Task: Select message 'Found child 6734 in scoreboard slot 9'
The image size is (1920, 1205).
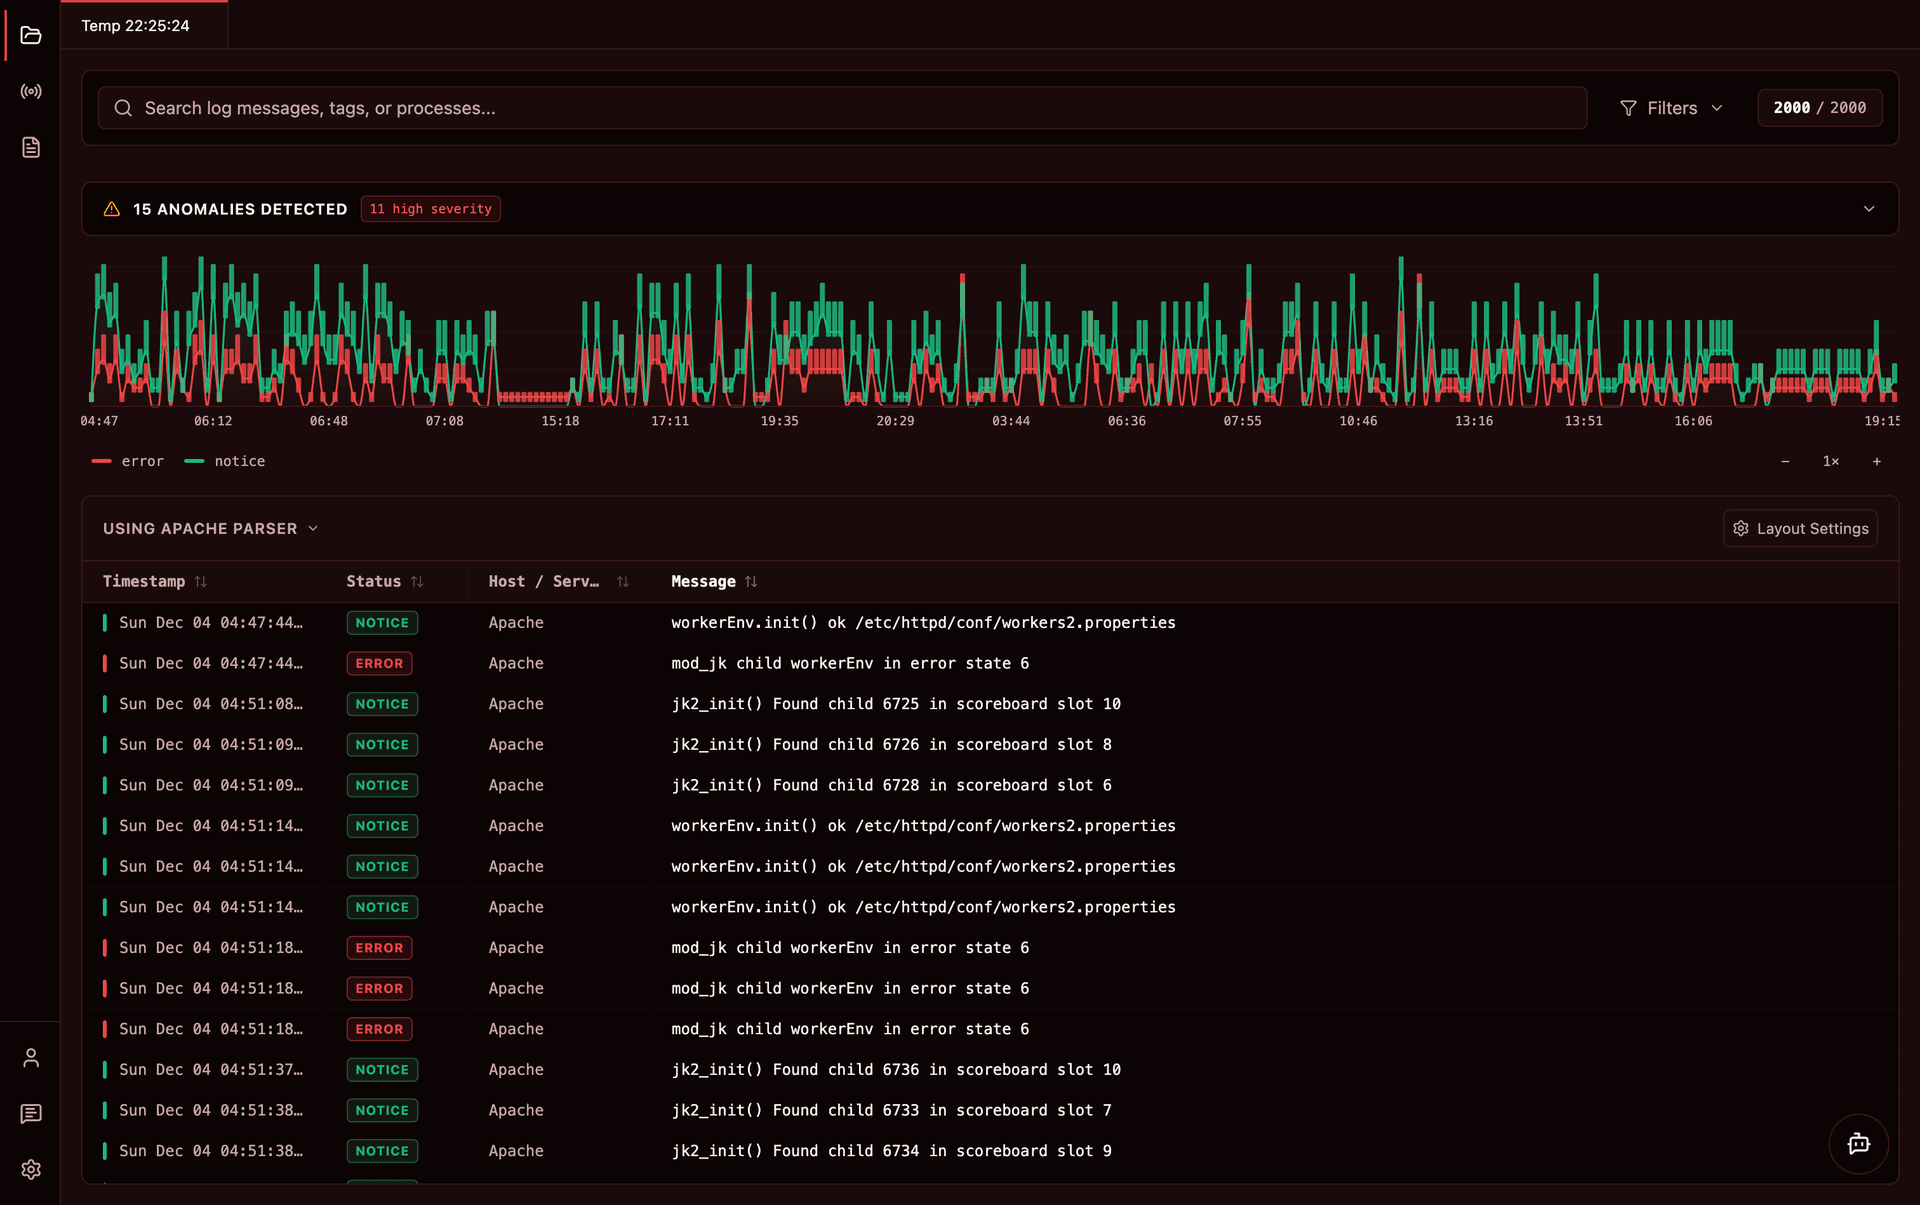Action: pyautogui.click(x=891, y=1151)
